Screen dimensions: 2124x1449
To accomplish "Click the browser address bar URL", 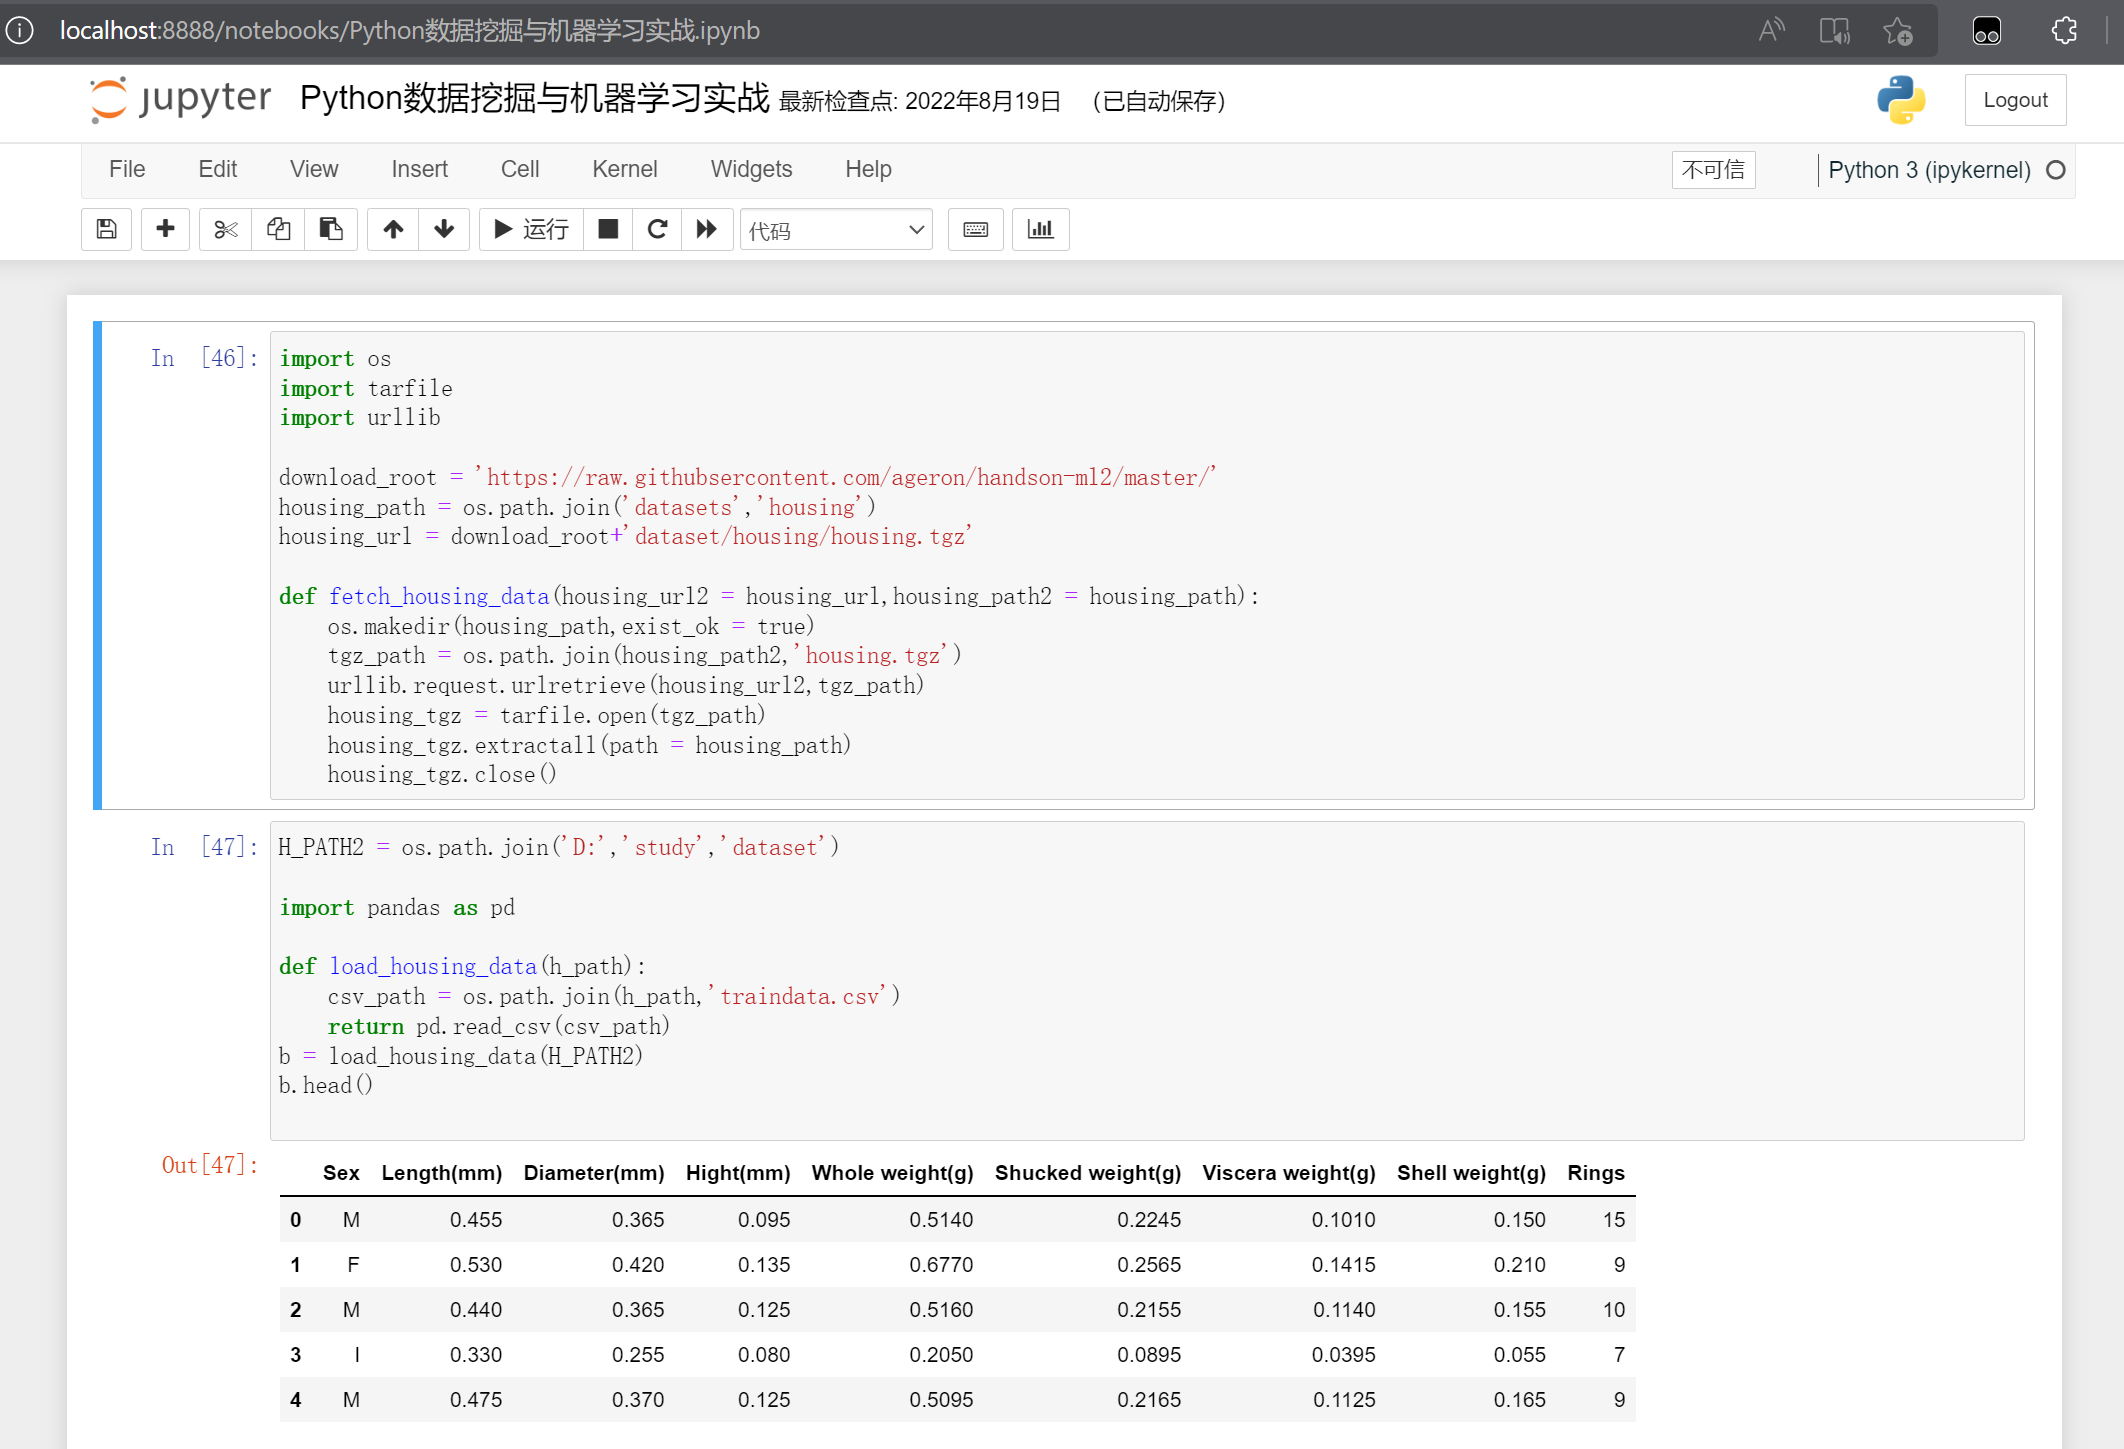I will pos(410,31).
